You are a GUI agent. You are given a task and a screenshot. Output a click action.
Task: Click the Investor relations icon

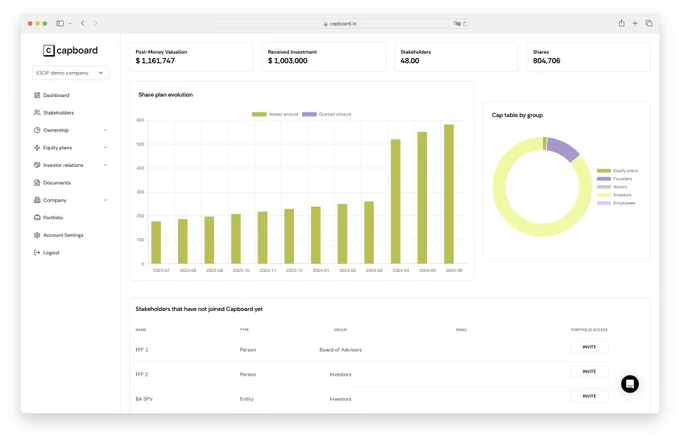point(37,165)
